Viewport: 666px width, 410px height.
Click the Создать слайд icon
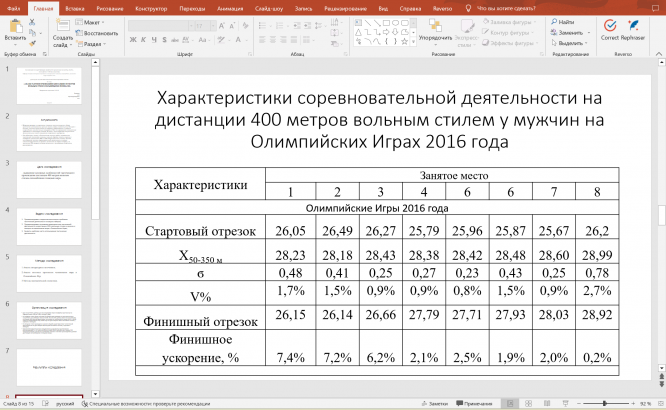pyautogui.click(x=63, y=26)
